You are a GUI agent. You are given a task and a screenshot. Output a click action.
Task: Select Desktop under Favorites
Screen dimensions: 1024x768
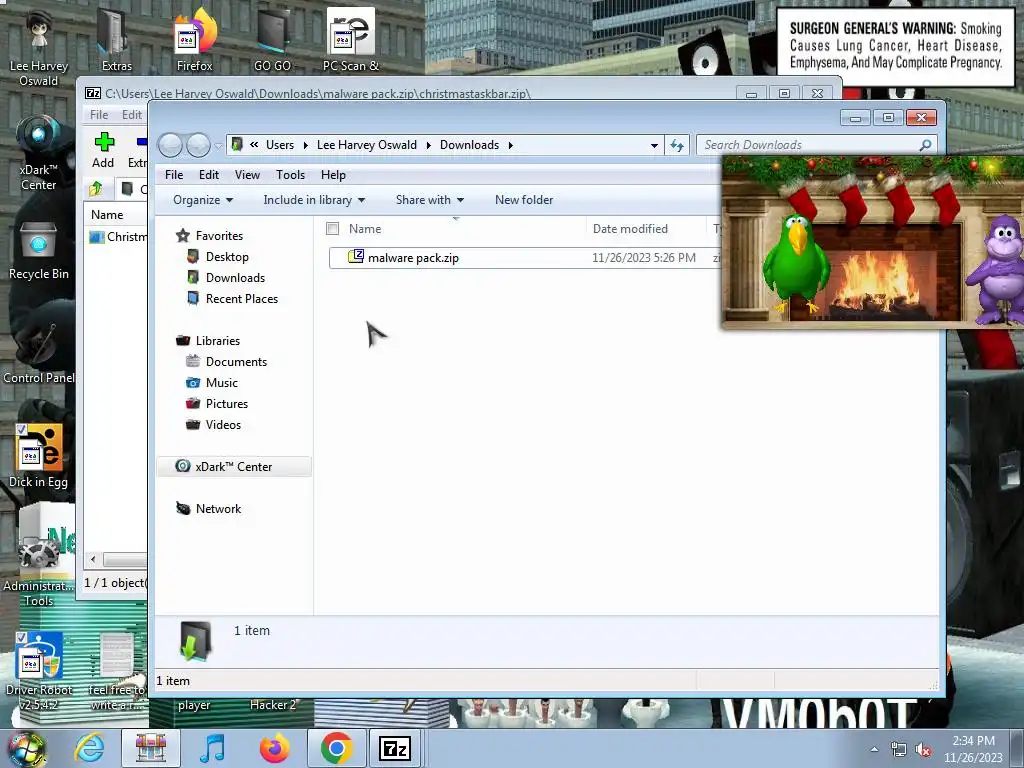227,257
